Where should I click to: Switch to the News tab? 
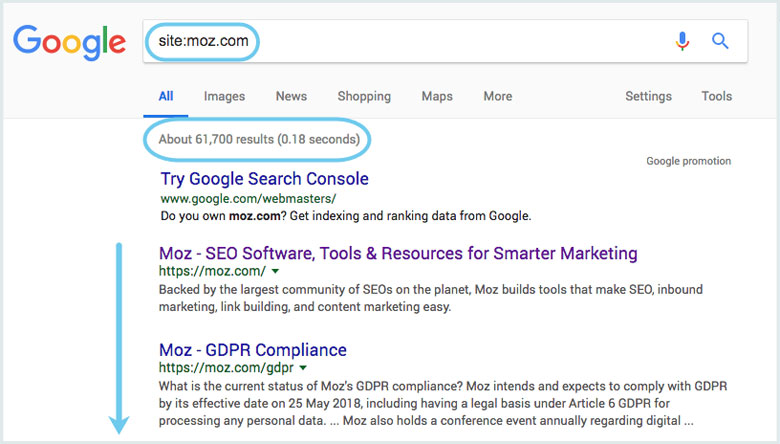pos(291,96)
